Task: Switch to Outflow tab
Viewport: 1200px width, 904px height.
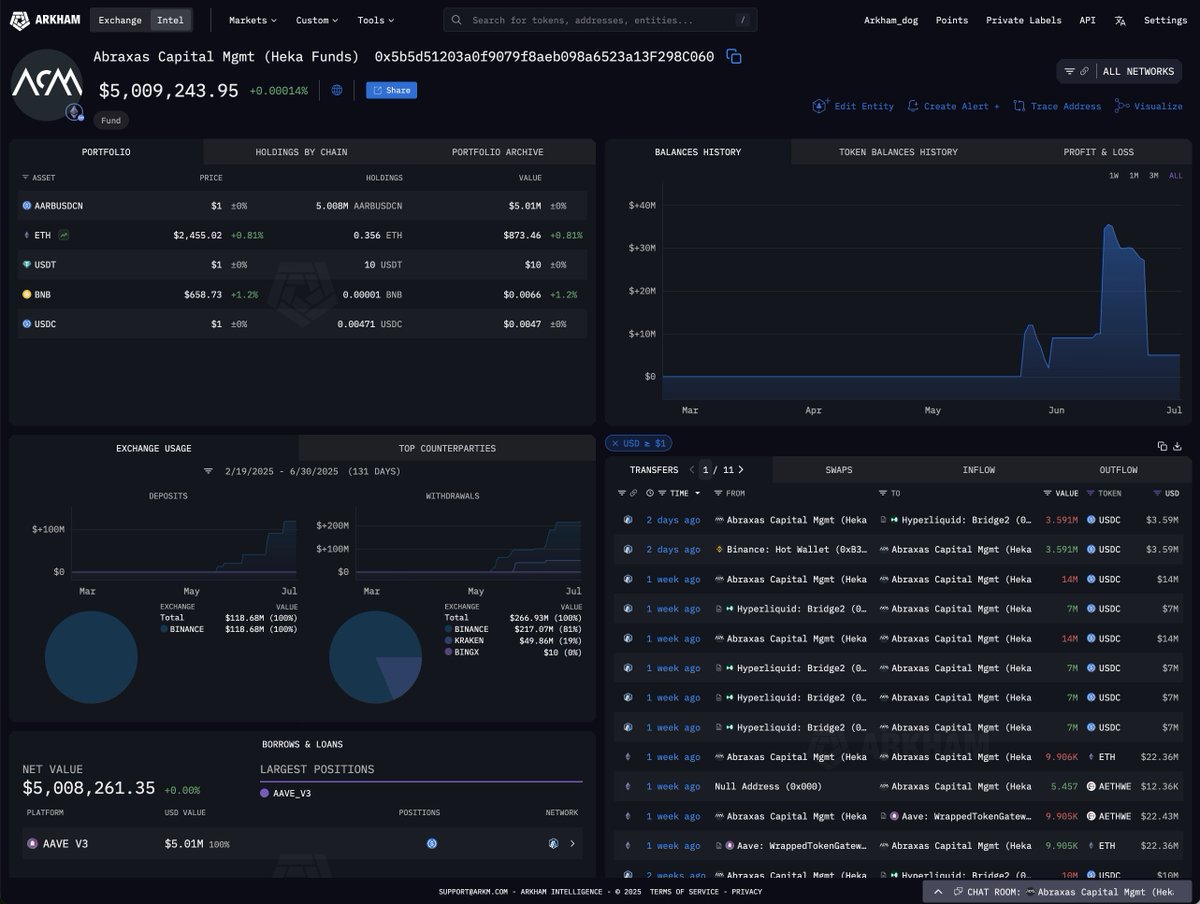Action: 1118,470
